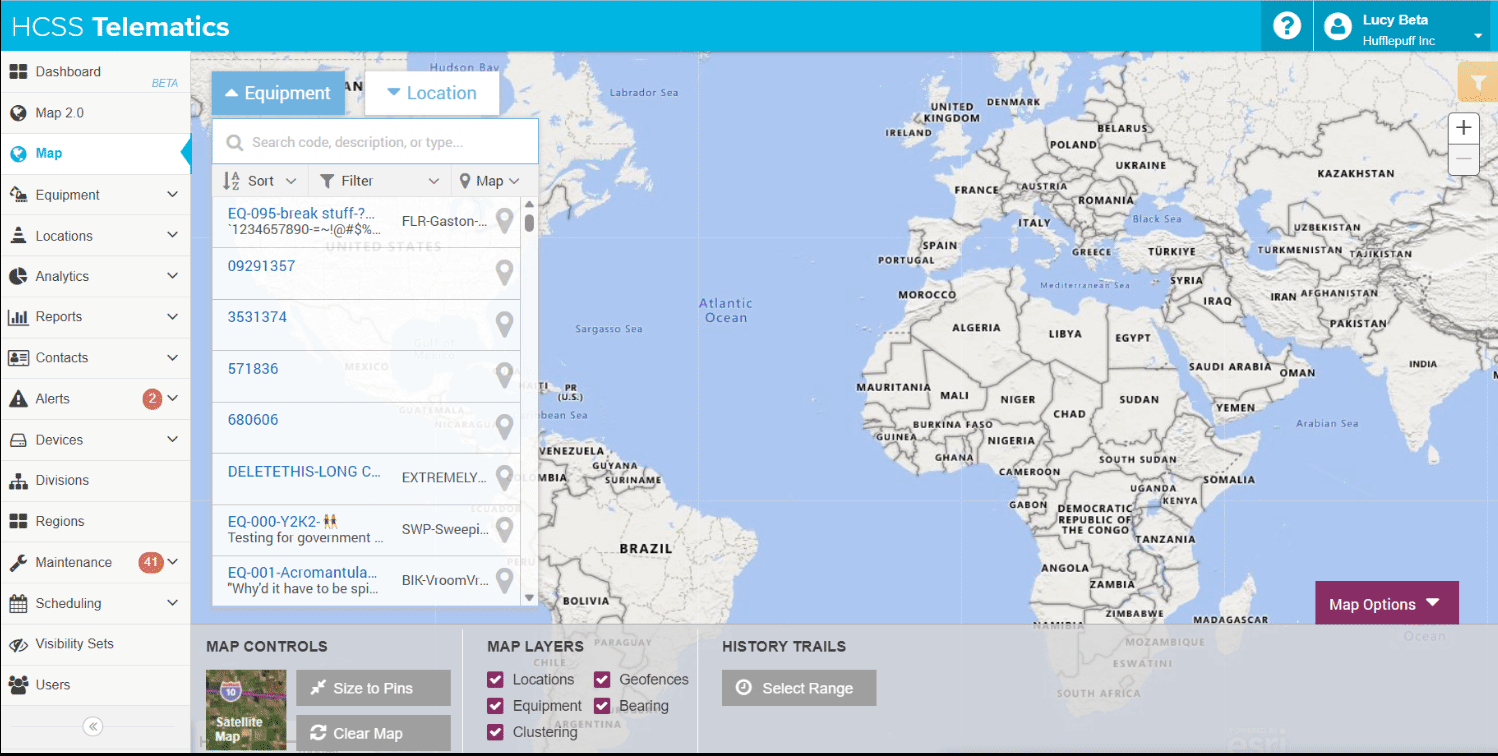Click the location pin for EQ-001-Acromantula
This screenshot has width=1498, height=756.
pos(505,580)
